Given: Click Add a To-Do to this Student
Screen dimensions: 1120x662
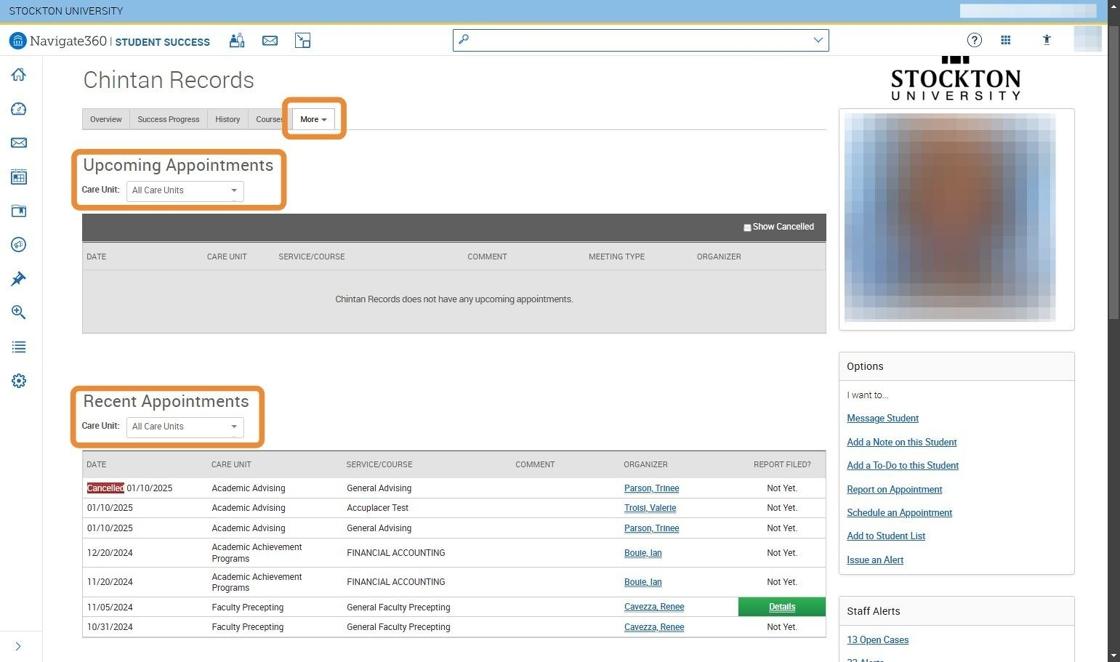Looking at the screenshot, I should point(903,466).
